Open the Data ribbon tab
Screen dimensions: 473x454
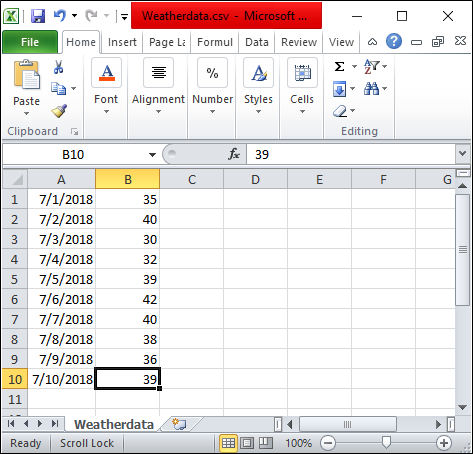257,42
